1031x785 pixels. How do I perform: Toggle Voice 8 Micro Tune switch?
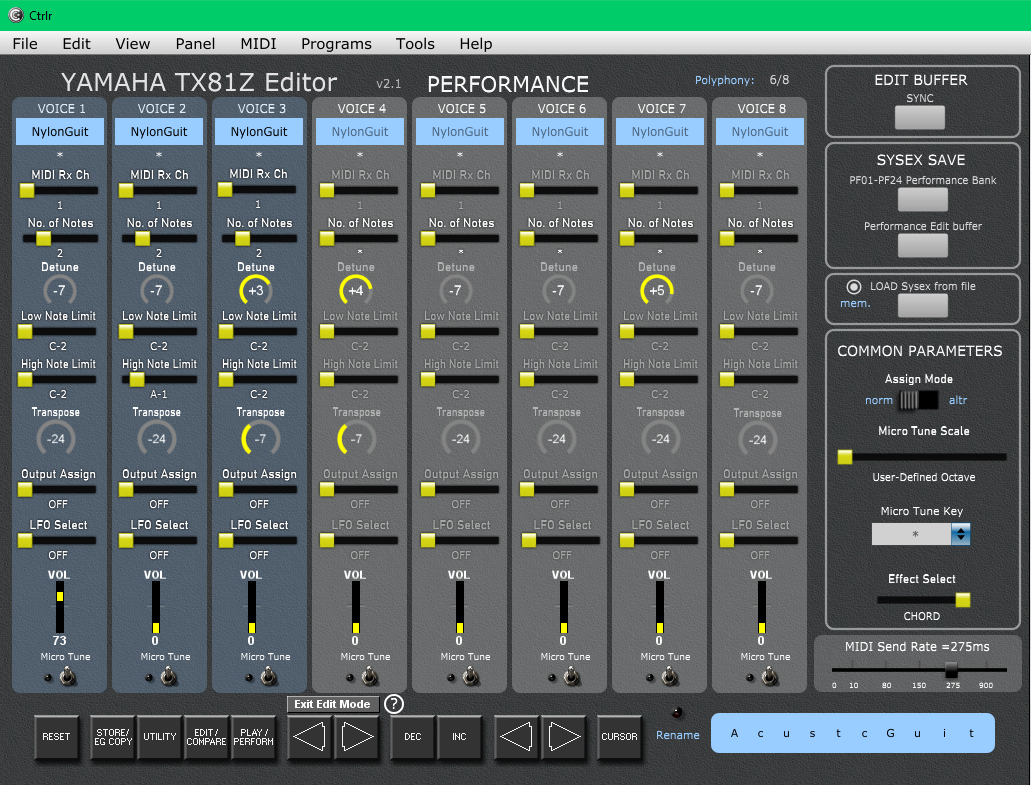[x=769, y=676]
